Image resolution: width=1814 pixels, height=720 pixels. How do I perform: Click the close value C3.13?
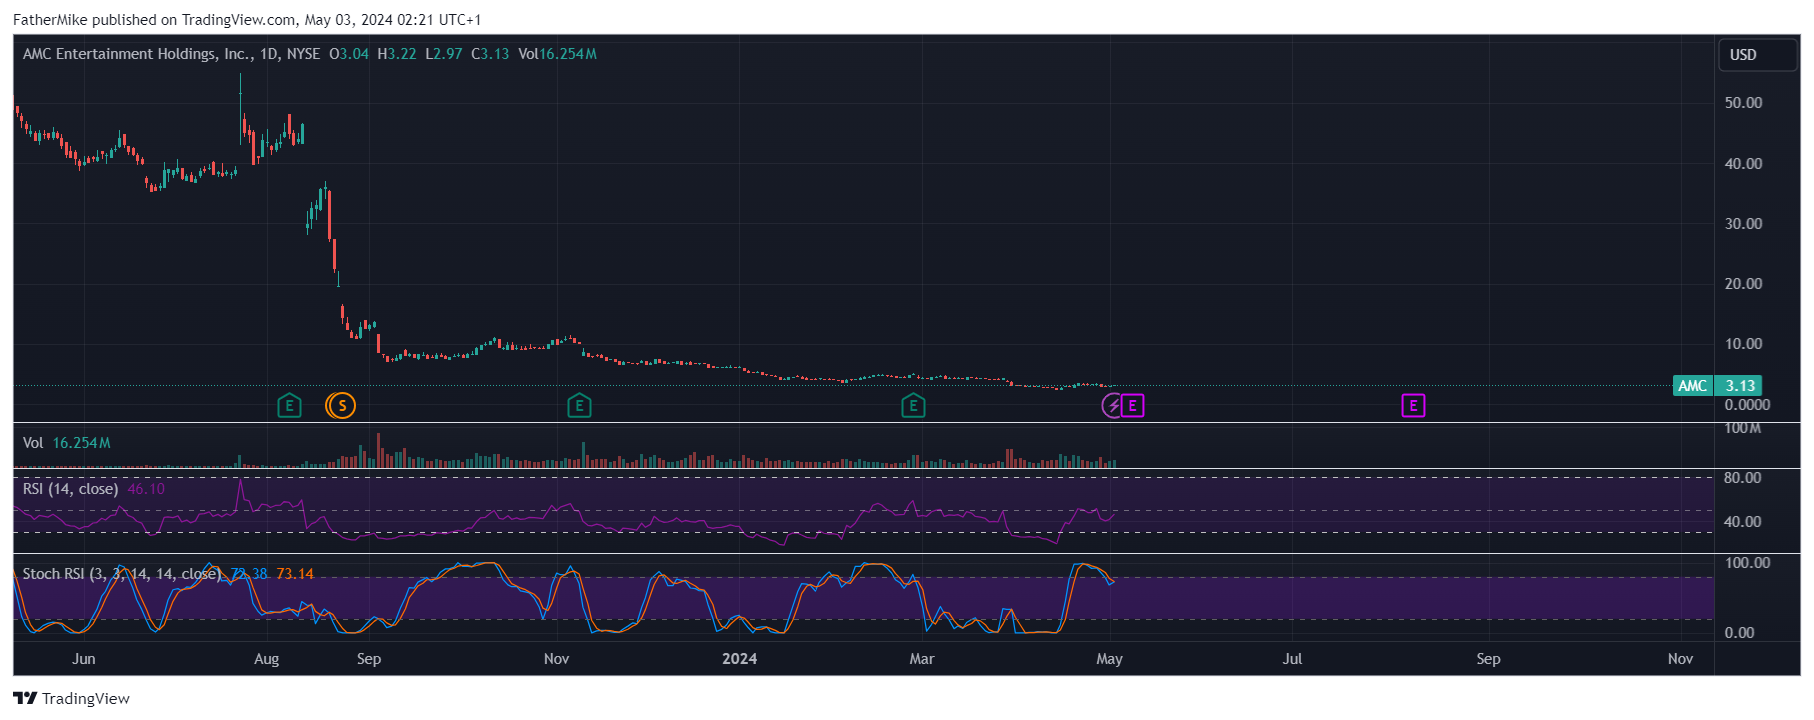pos(490,54)
